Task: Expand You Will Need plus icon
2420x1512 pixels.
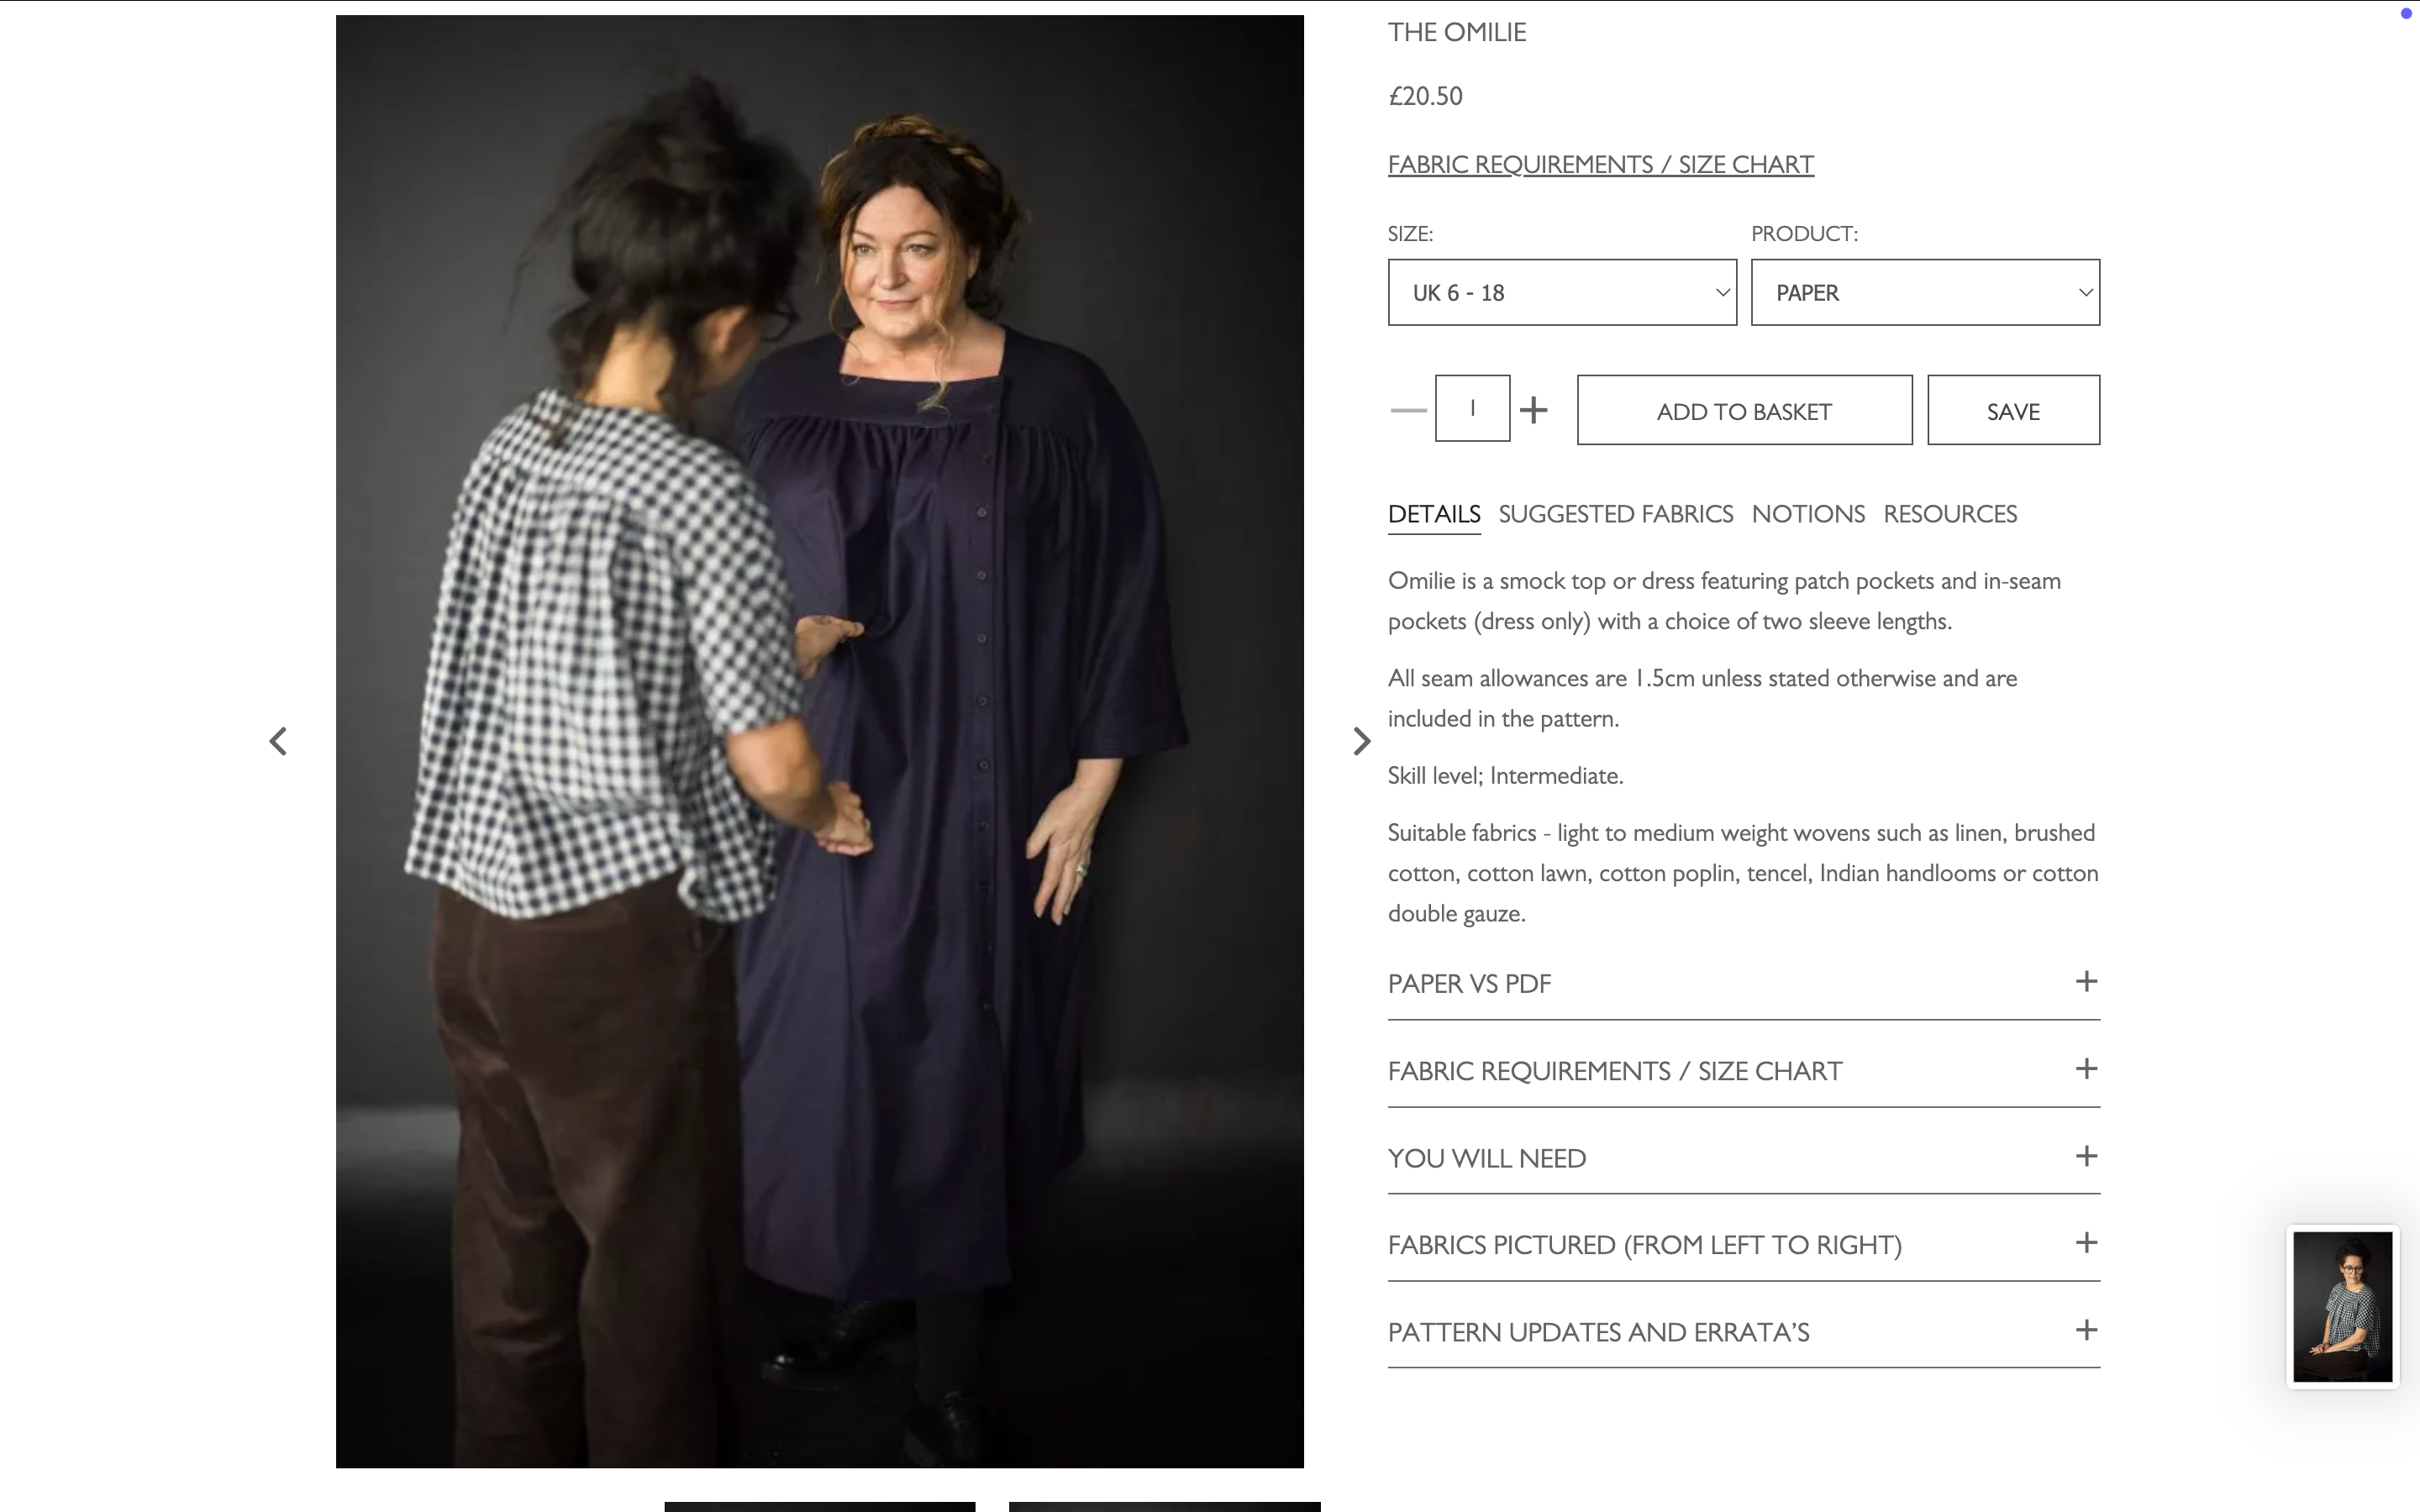Action: (2086, 1157)
